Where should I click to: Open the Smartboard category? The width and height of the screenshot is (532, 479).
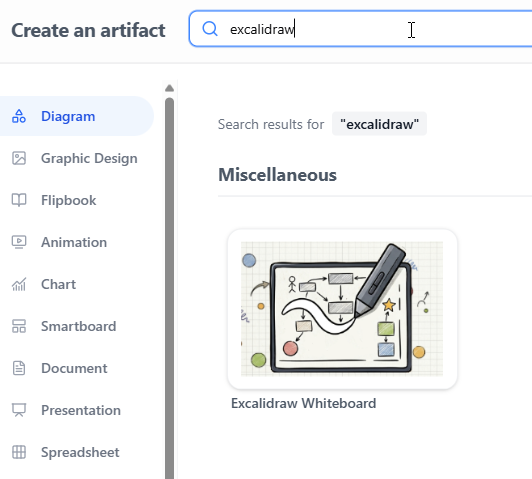click(77, 326)
